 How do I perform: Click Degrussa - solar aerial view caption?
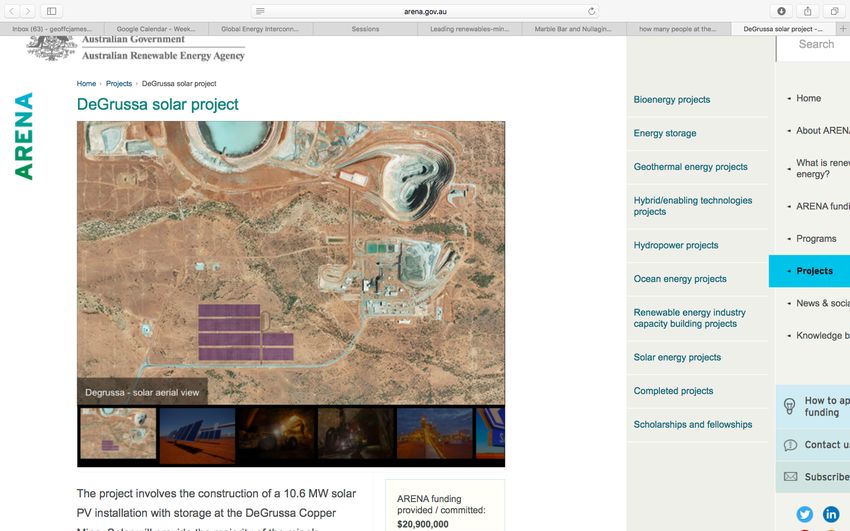pos(142,392)
